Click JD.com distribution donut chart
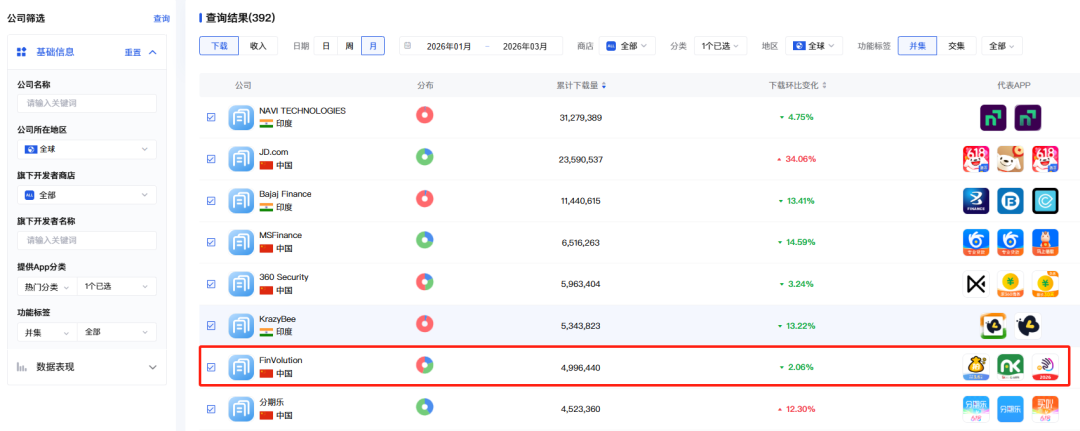The width and height of the screenshot is (1080, 431). point(425,157)
